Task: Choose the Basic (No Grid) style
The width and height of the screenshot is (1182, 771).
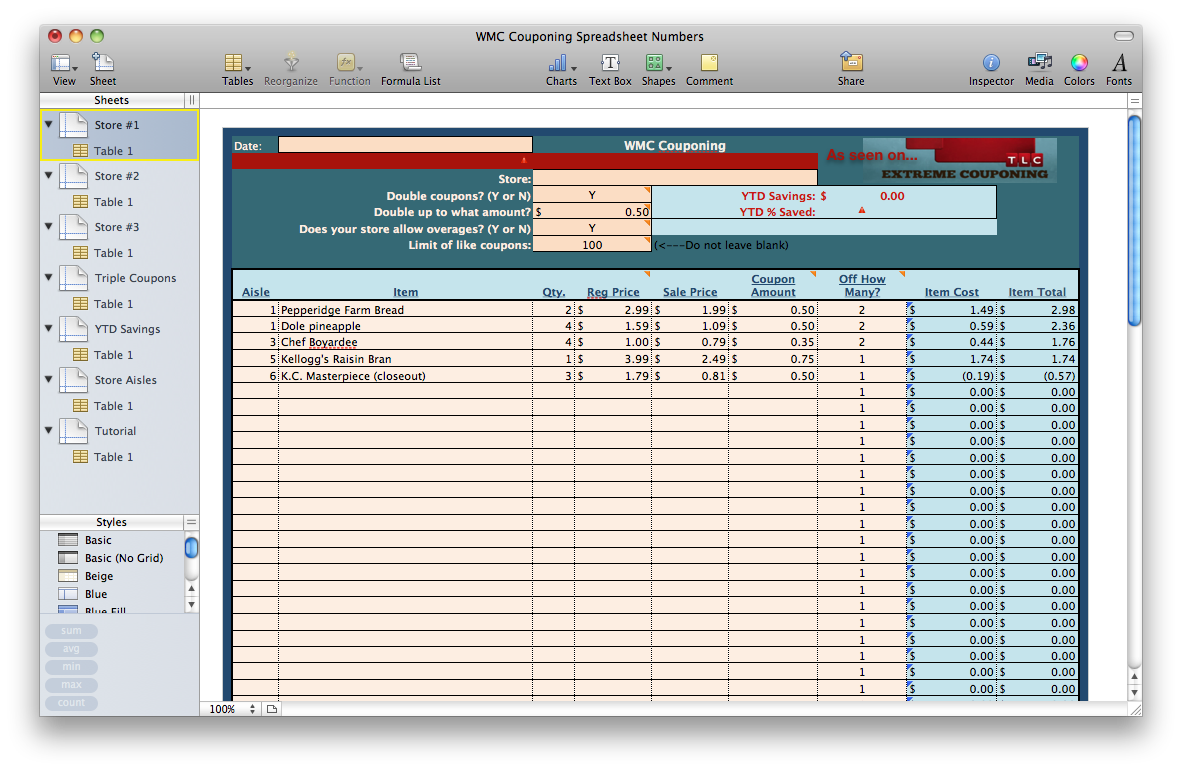Action: [x=112, y=558]
